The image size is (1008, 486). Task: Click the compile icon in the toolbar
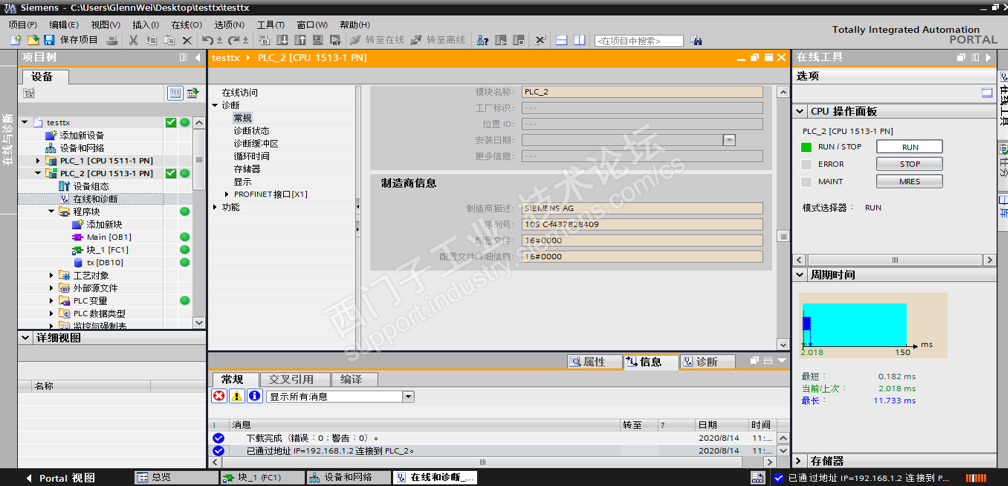pyautogui.click(x=264, y=40)
